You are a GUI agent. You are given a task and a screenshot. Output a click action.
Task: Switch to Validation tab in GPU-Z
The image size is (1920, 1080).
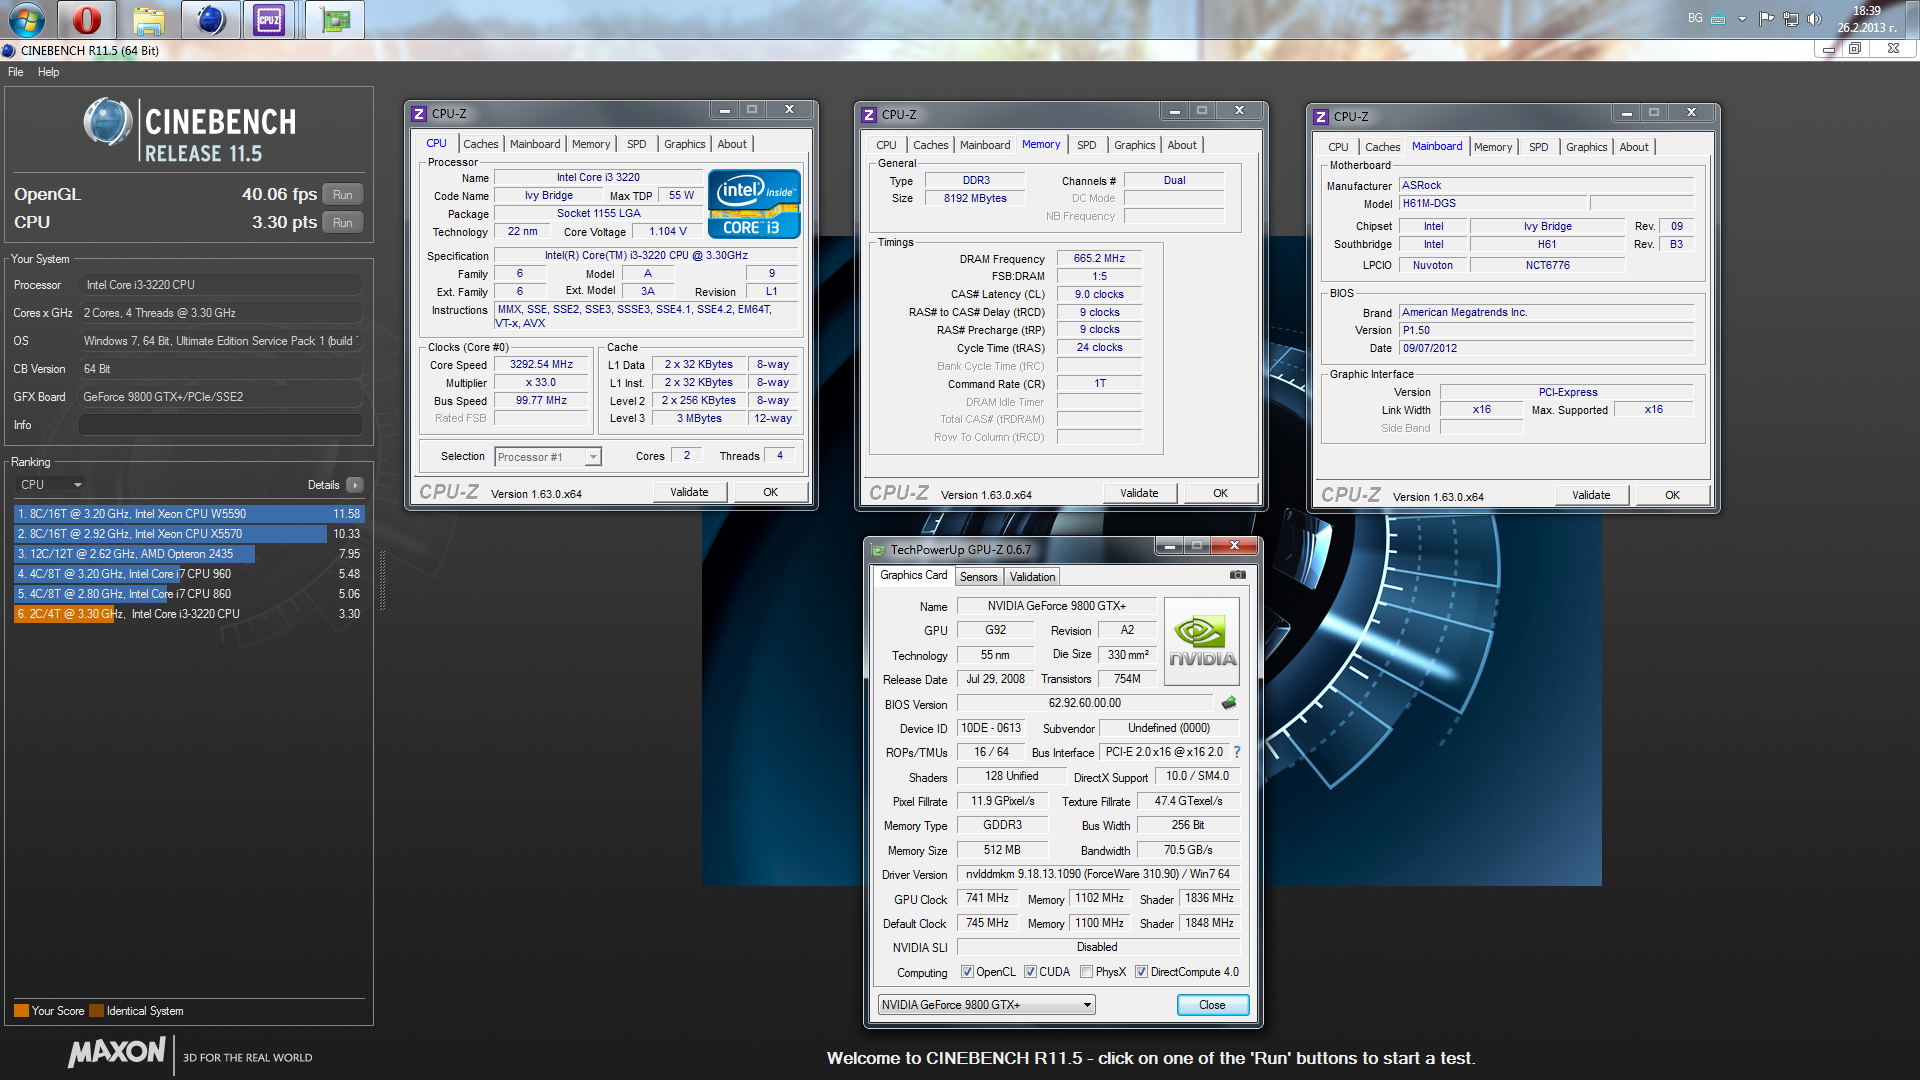[1032, 577]
